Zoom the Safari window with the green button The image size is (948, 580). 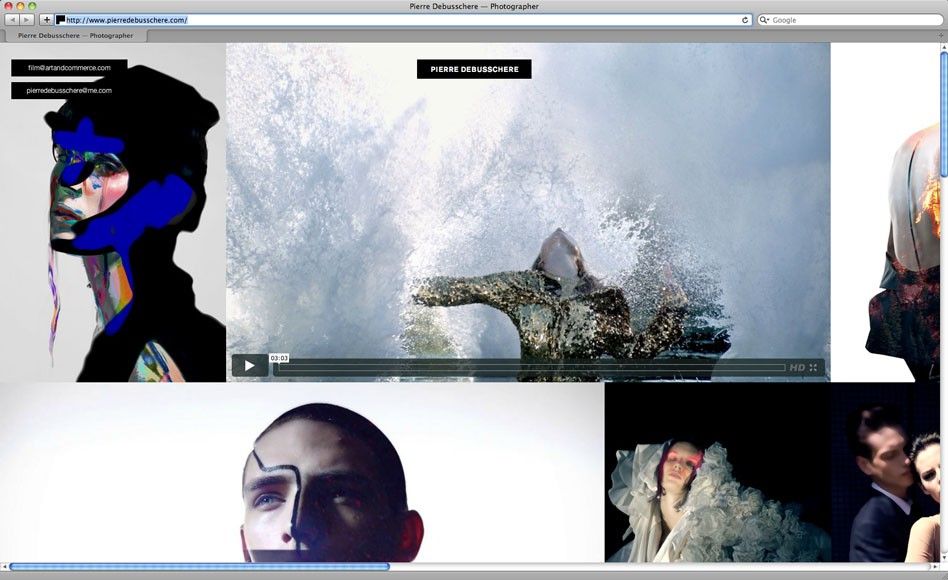tap(32, 6)
